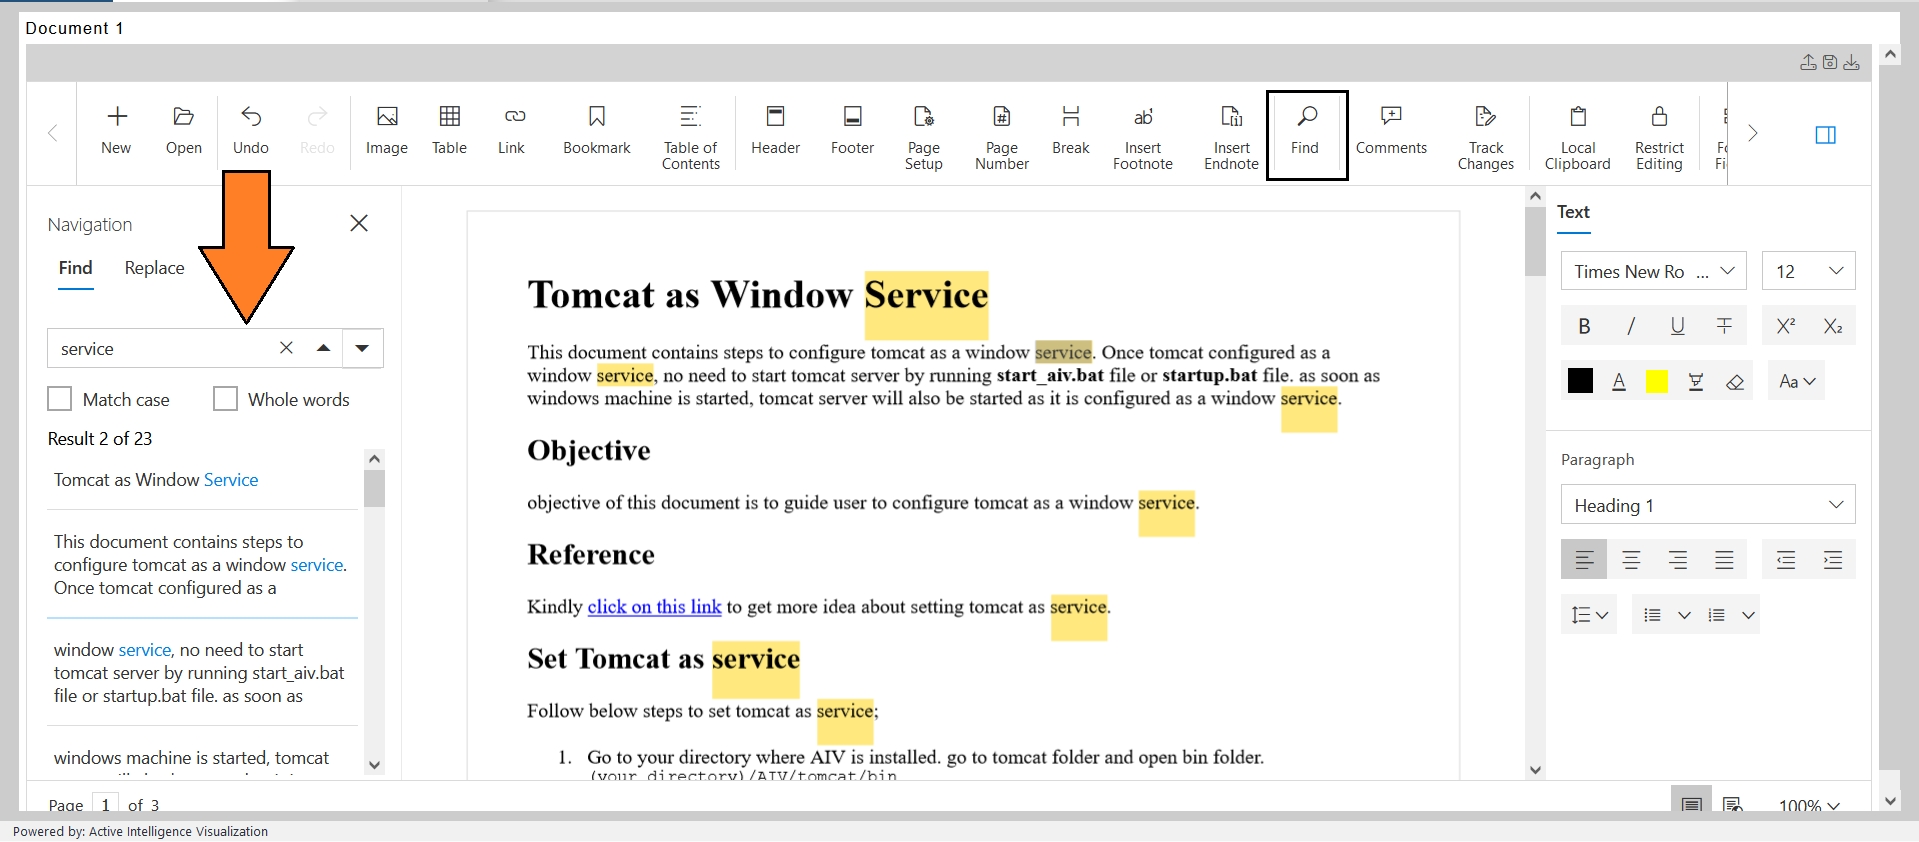
Task: Toggle Italic formatting
Action: 1631,326
